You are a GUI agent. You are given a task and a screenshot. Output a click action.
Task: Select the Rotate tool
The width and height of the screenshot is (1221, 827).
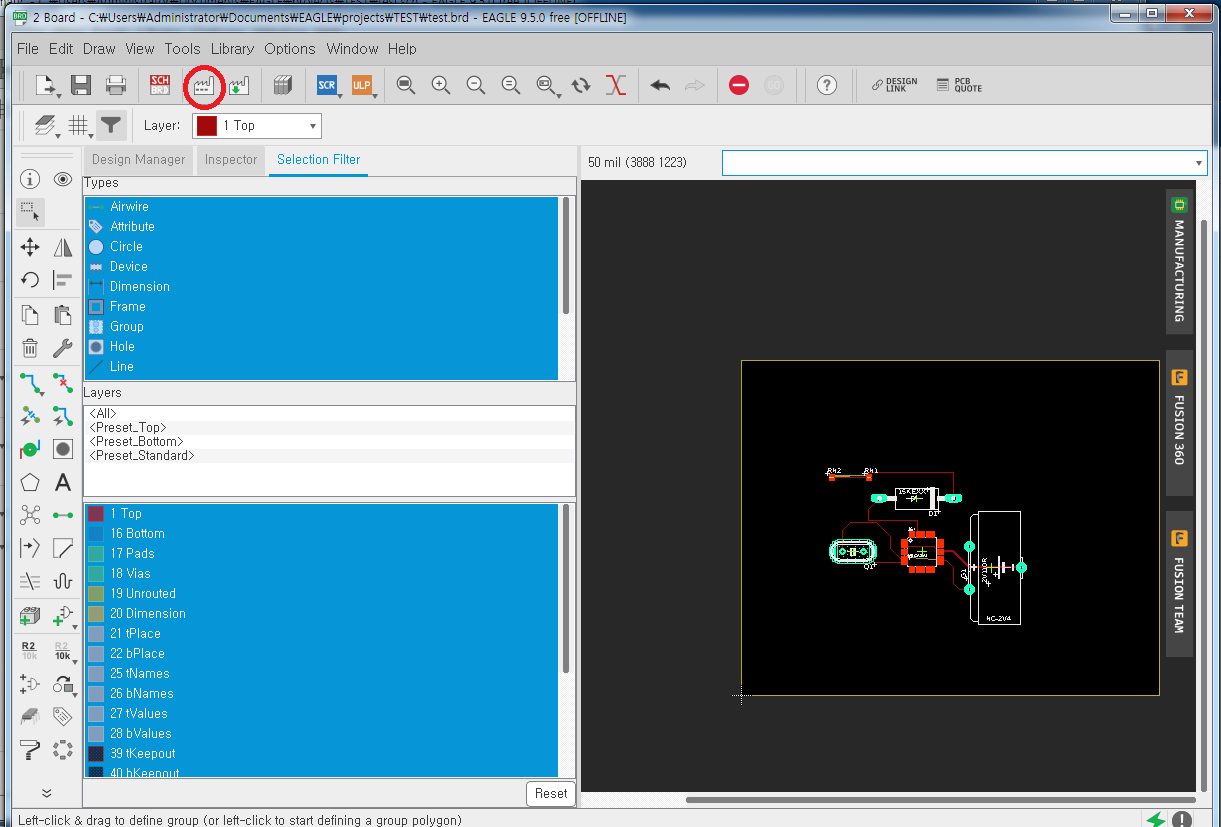[x=30, y=281]
